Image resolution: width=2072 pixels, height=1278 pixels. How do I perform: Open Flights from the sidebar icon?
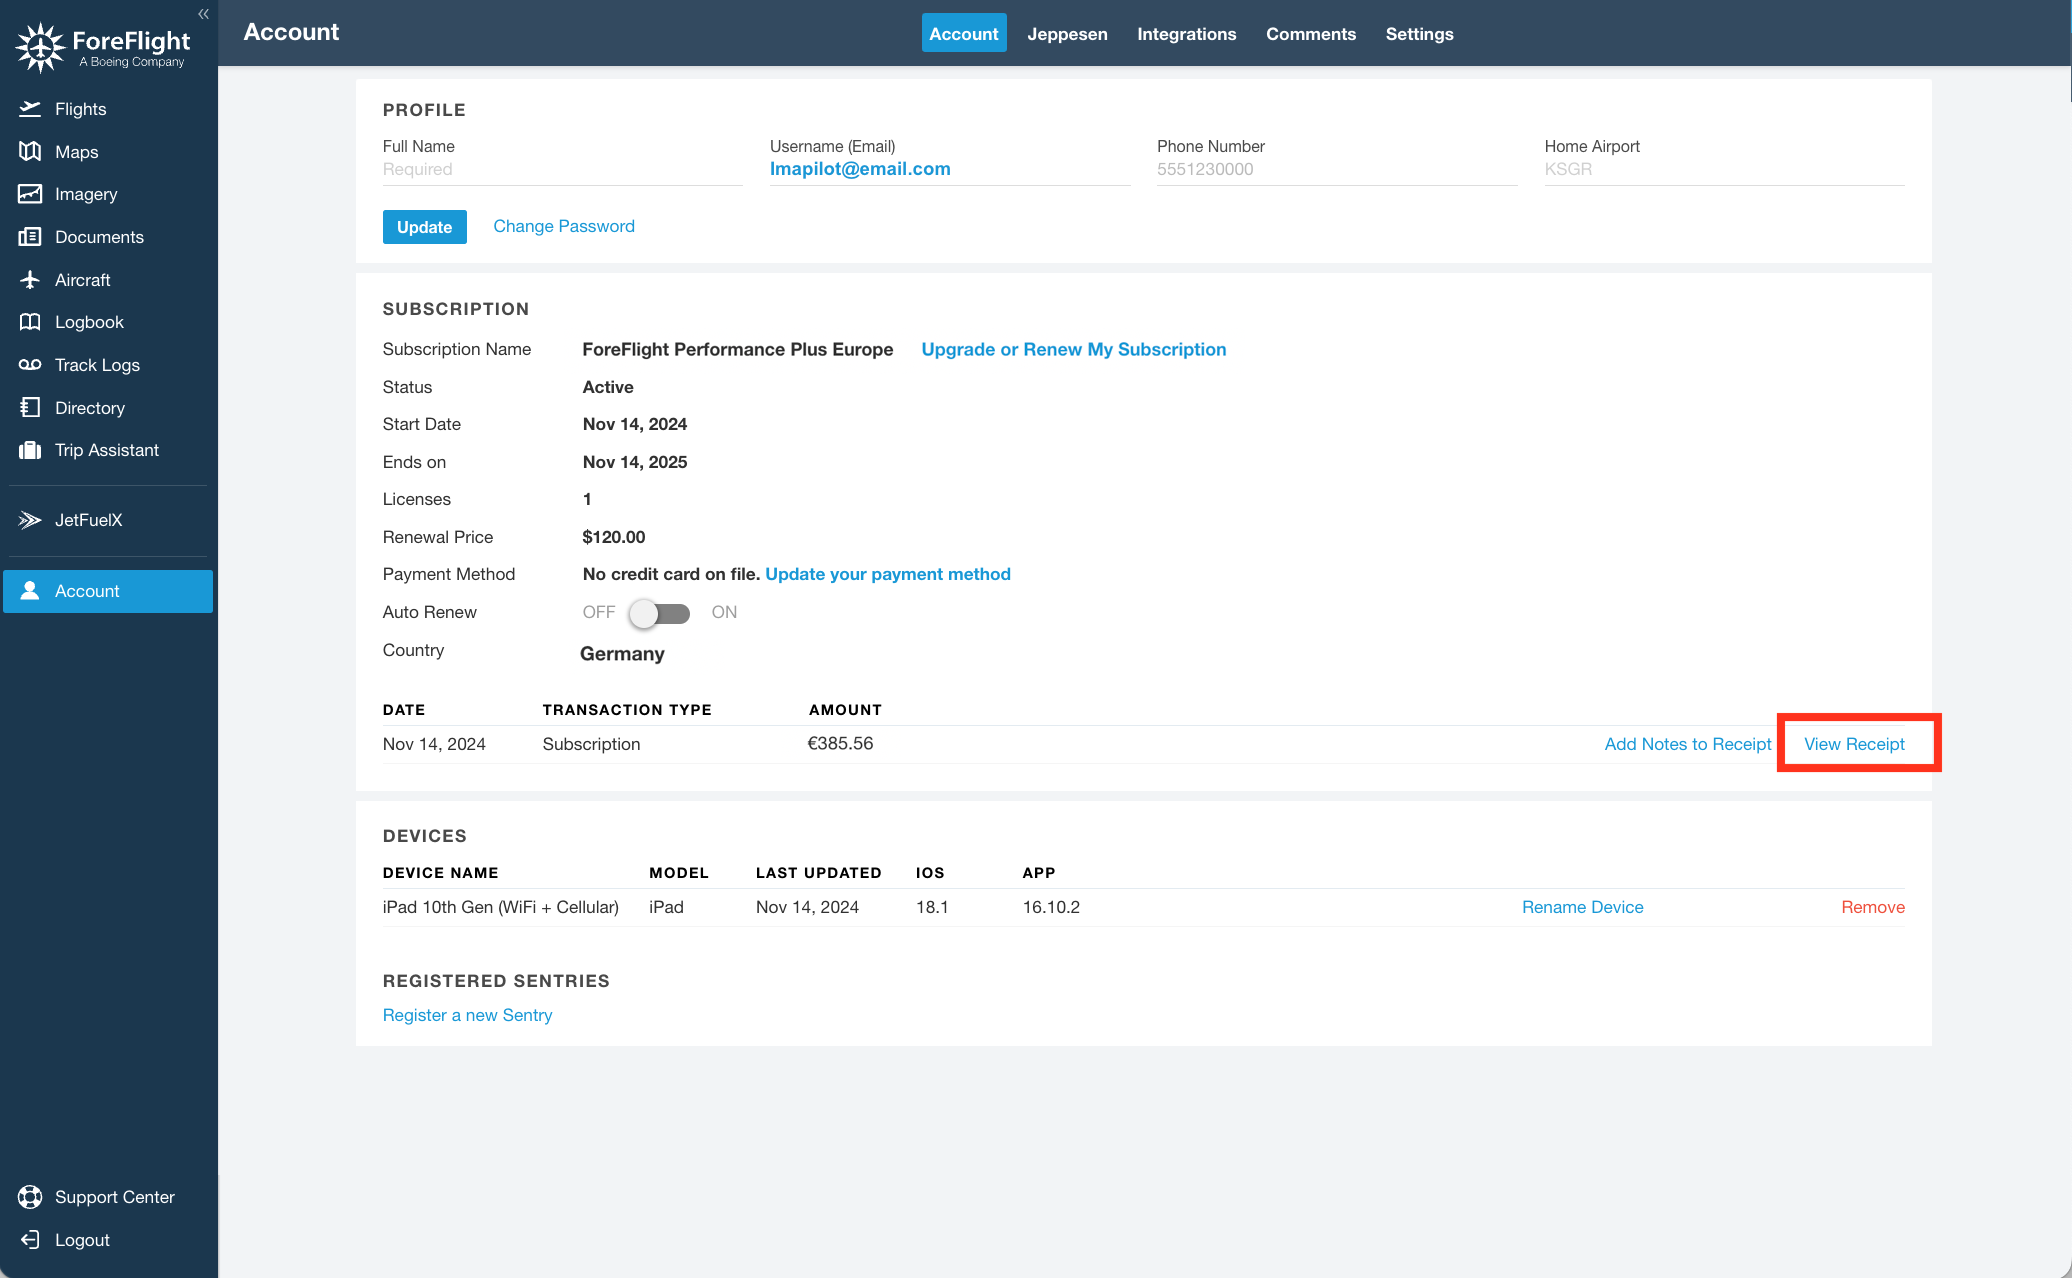pyautogui.click(x=30, y=109)
